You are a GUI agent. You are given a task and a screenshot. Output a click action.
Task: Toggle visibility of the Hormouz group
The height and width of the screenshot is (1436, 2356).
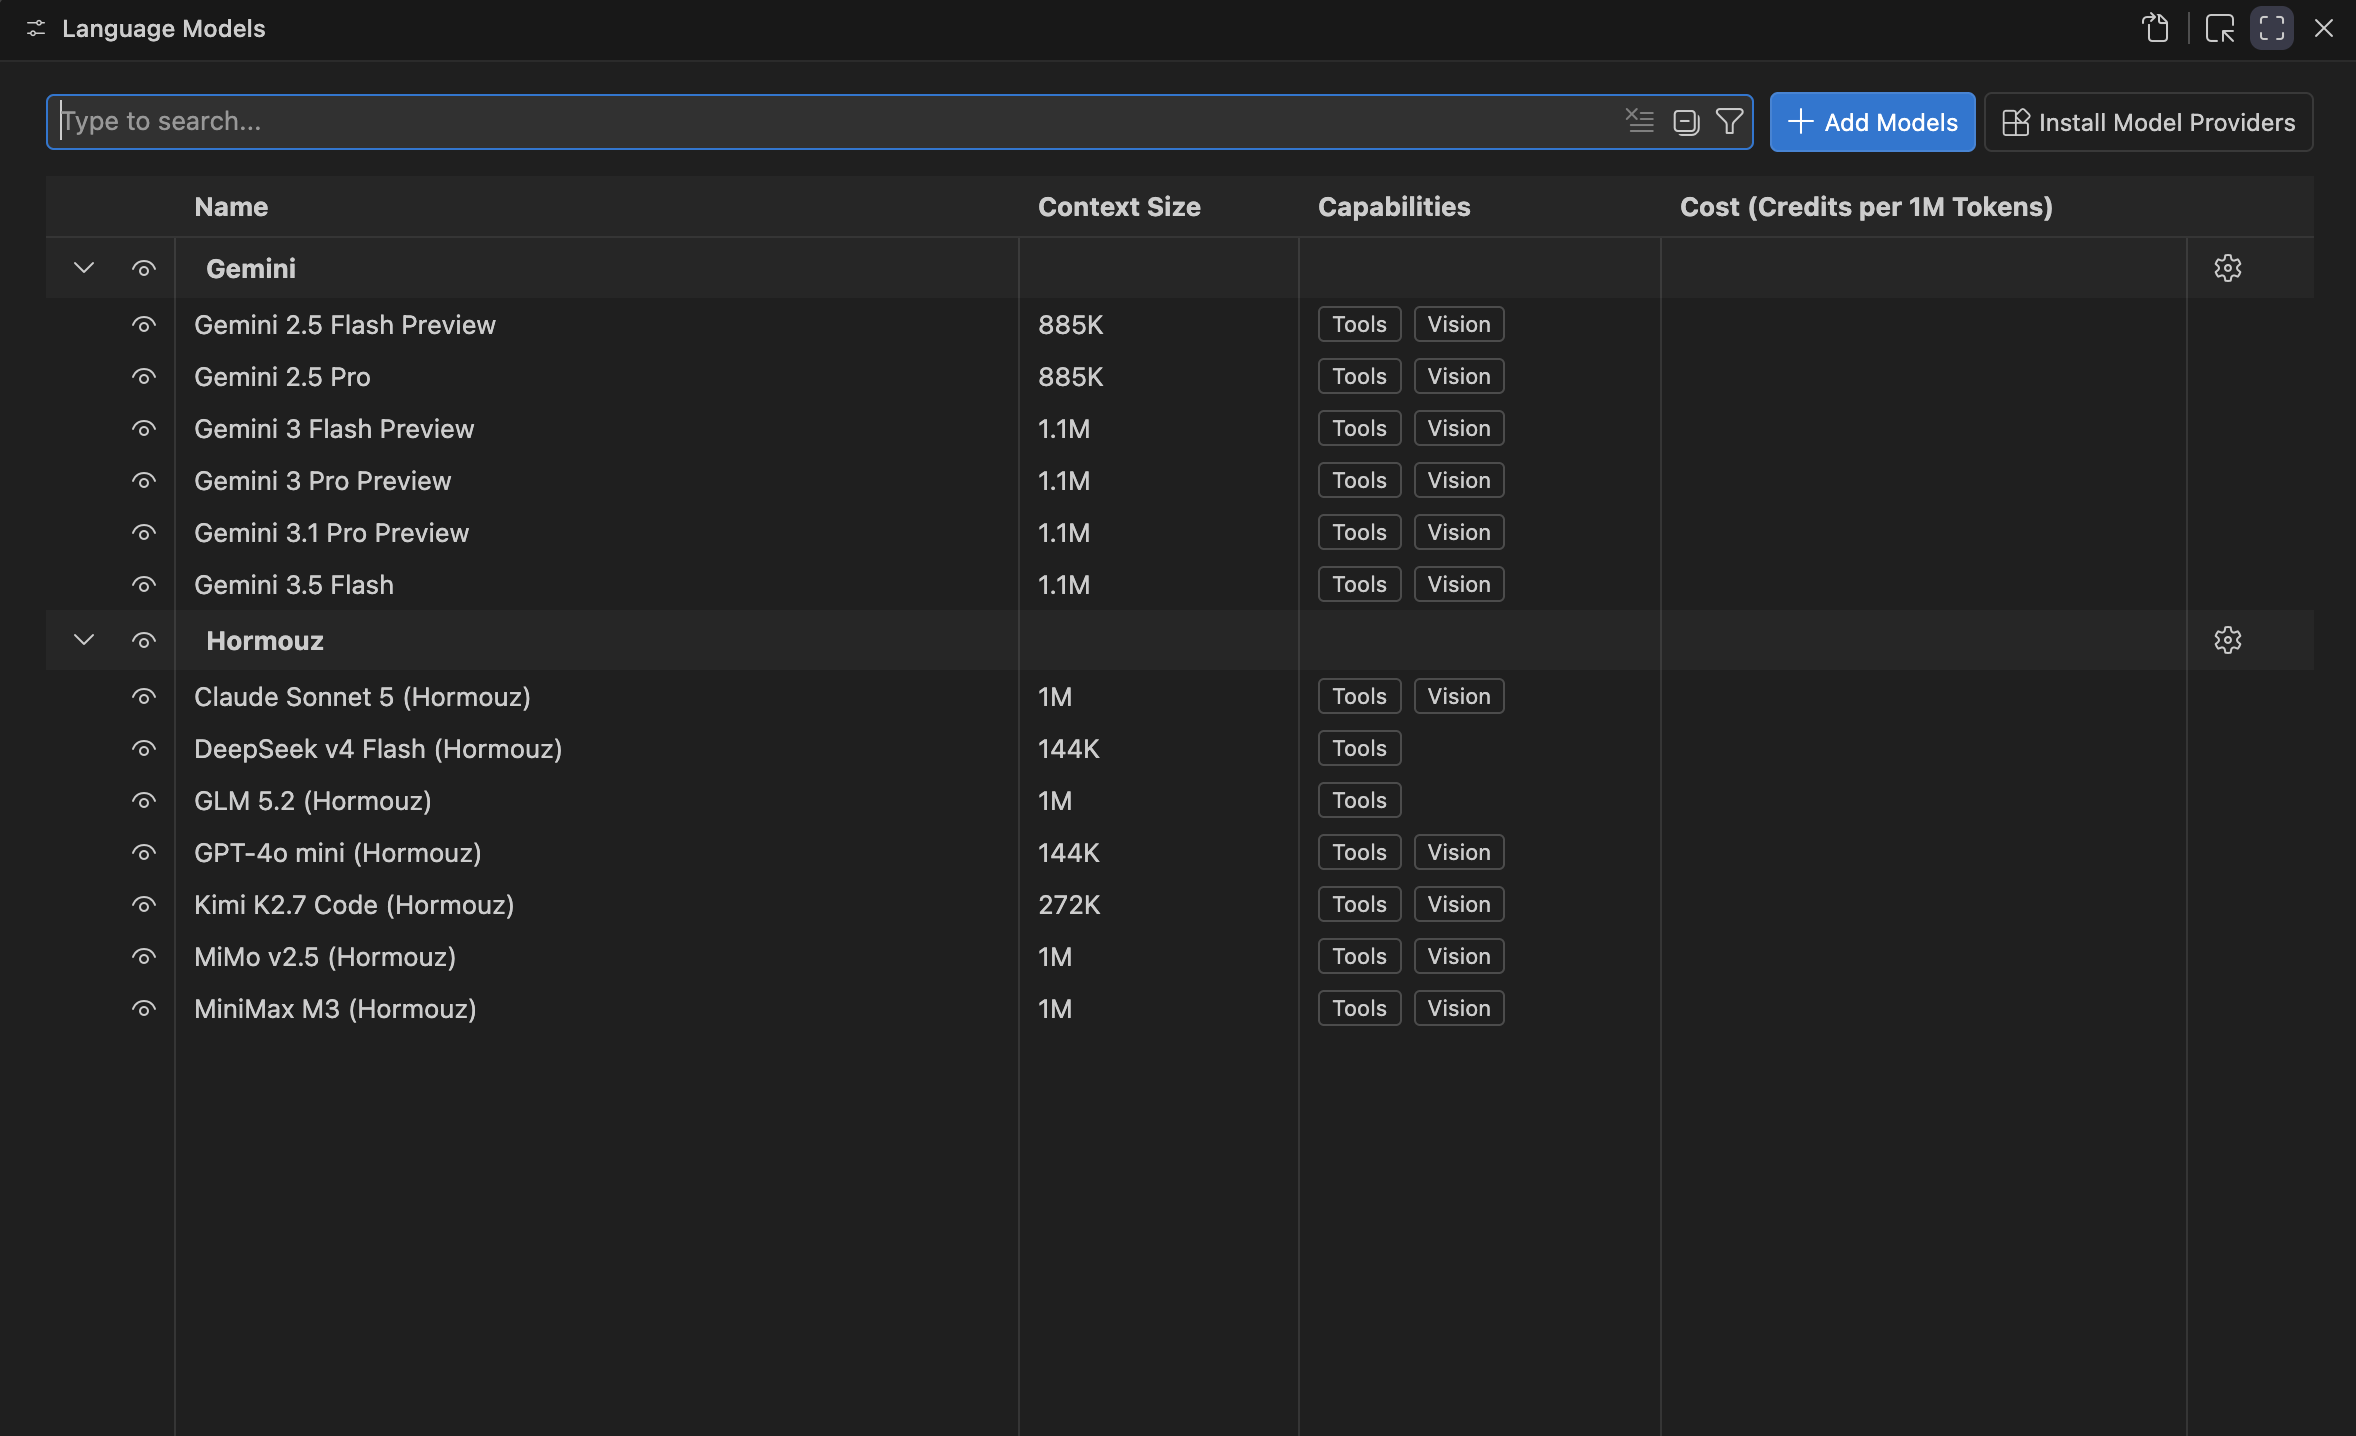tap(144, 640)
